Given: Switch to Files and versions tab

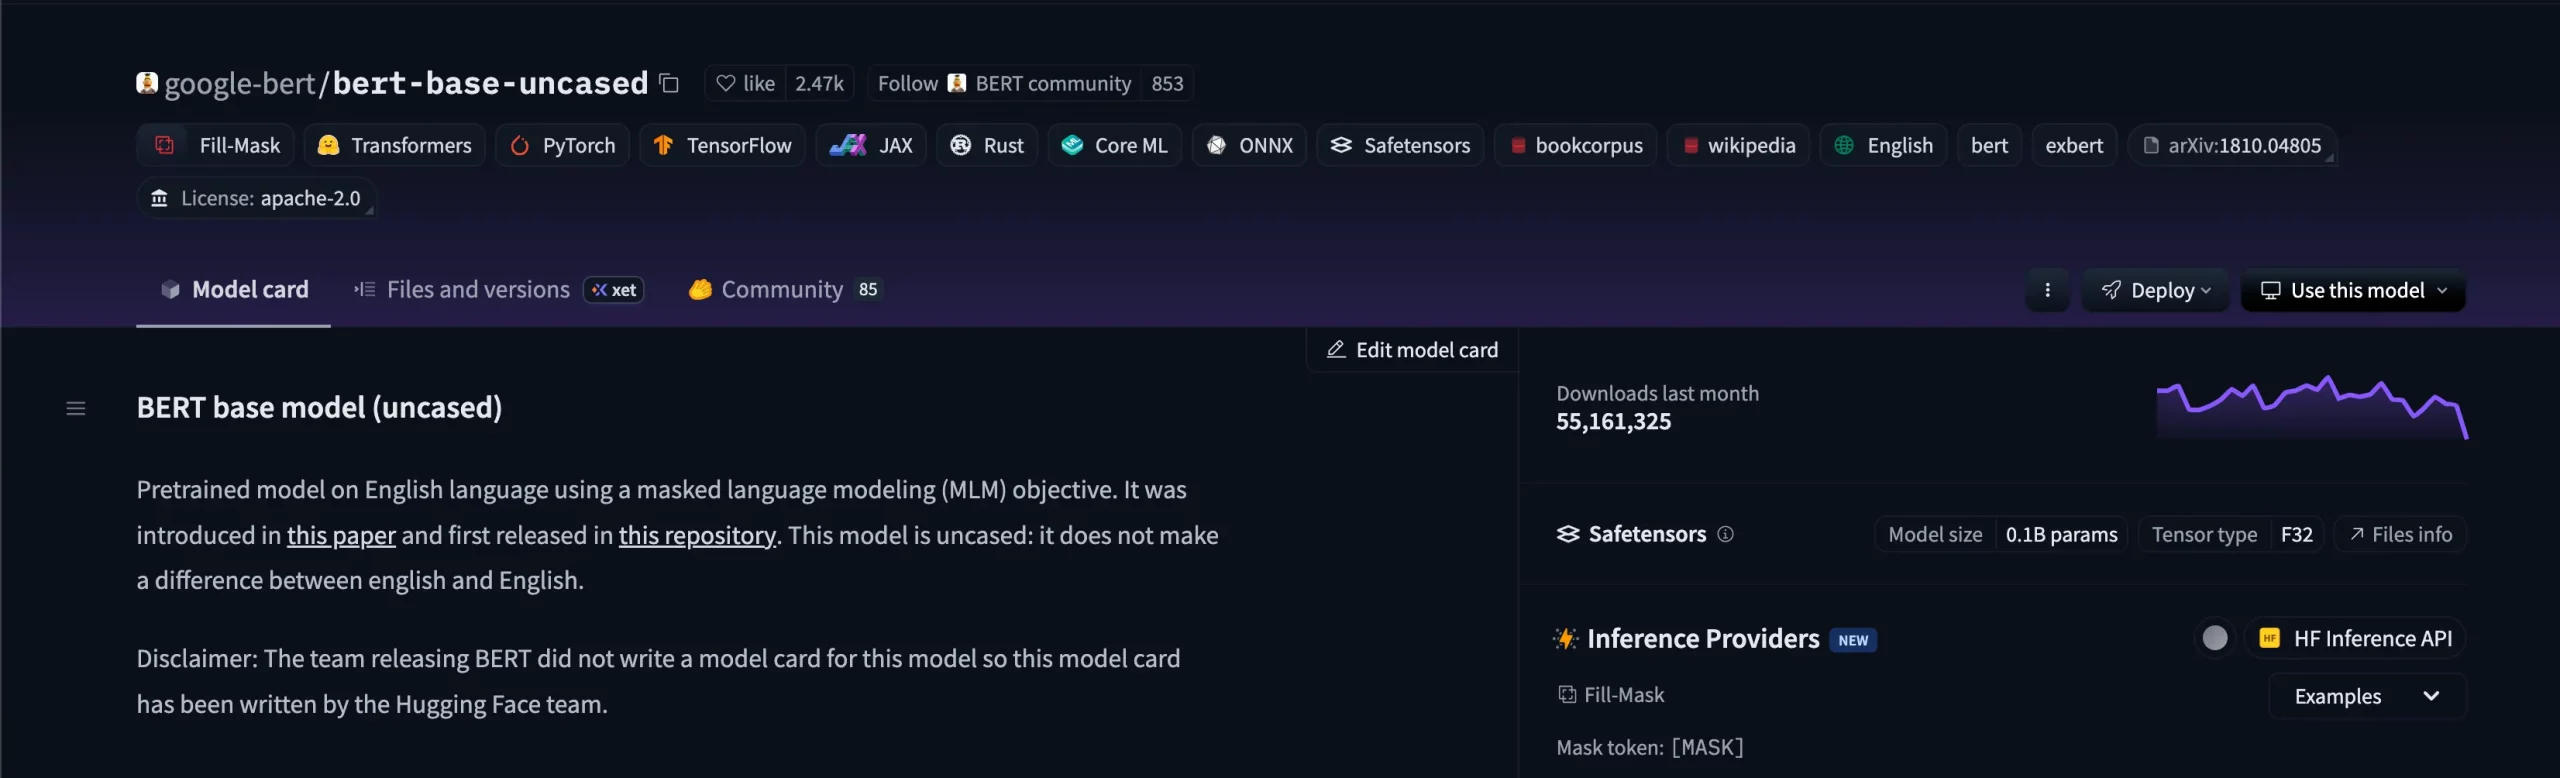Looking at the screenshot, I should pos(478,290).
